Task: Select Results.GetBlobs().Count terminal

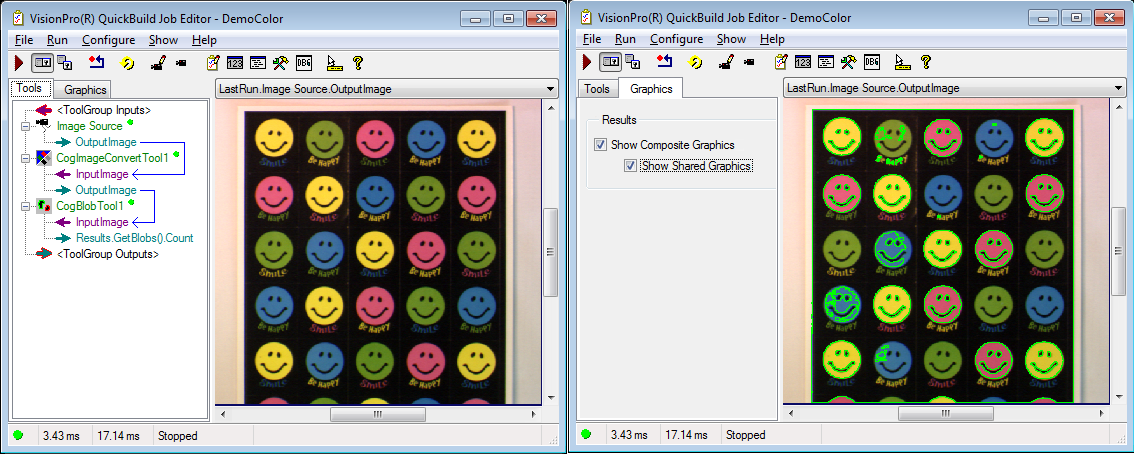Action: pyautogui.click(x=135, y=238)
